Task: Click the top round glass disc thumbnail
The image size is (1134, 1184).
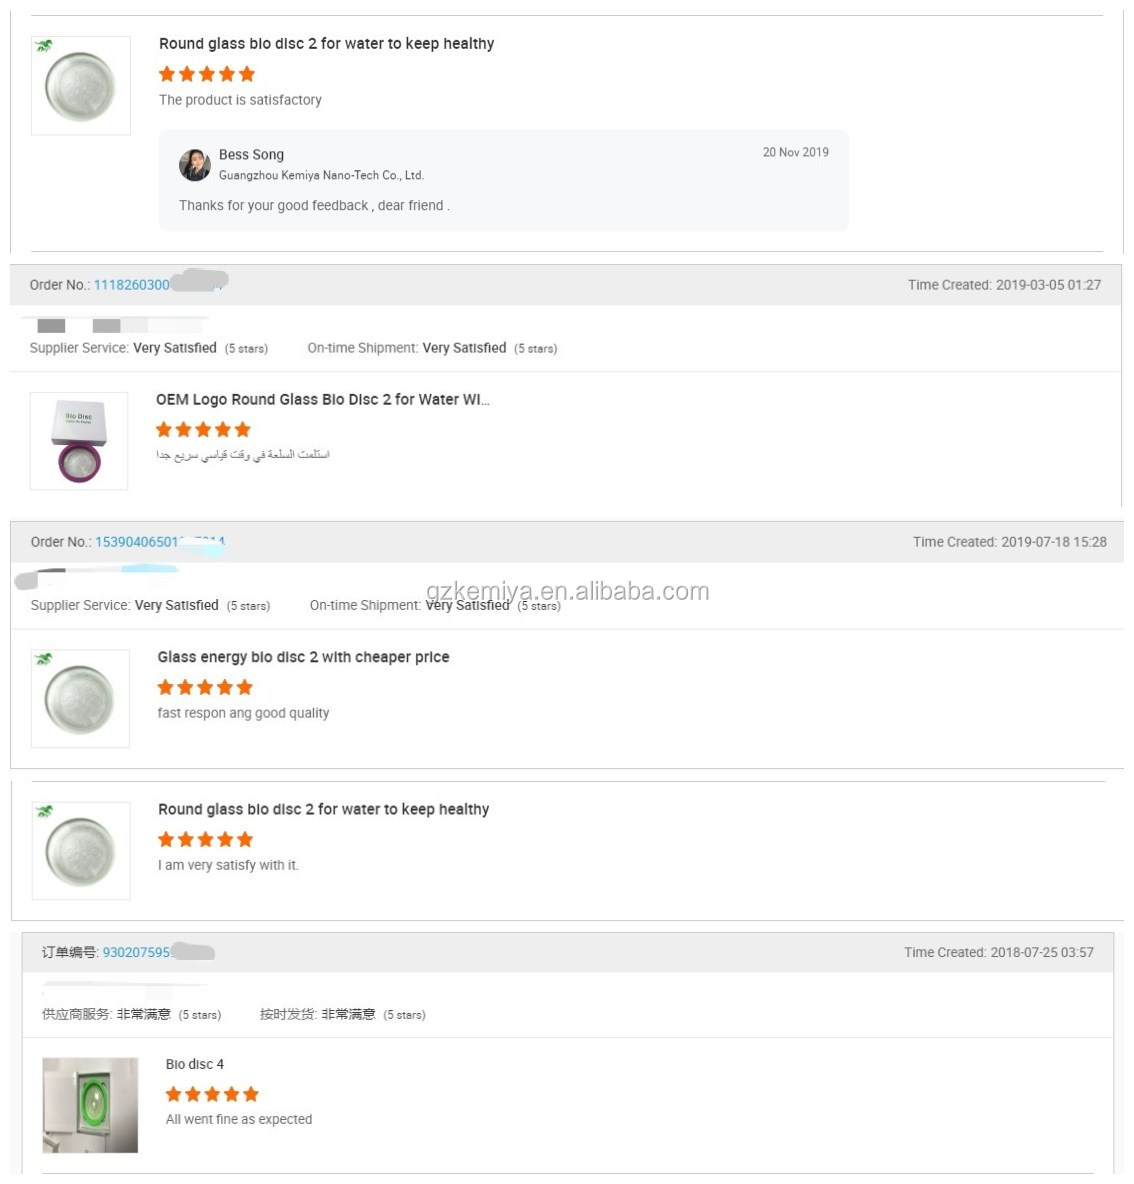Action: [80, 85]
